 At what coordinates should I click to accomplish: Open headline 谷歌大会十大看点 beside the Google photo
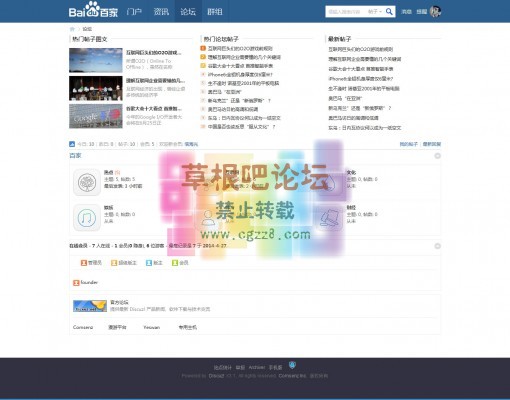154,109
